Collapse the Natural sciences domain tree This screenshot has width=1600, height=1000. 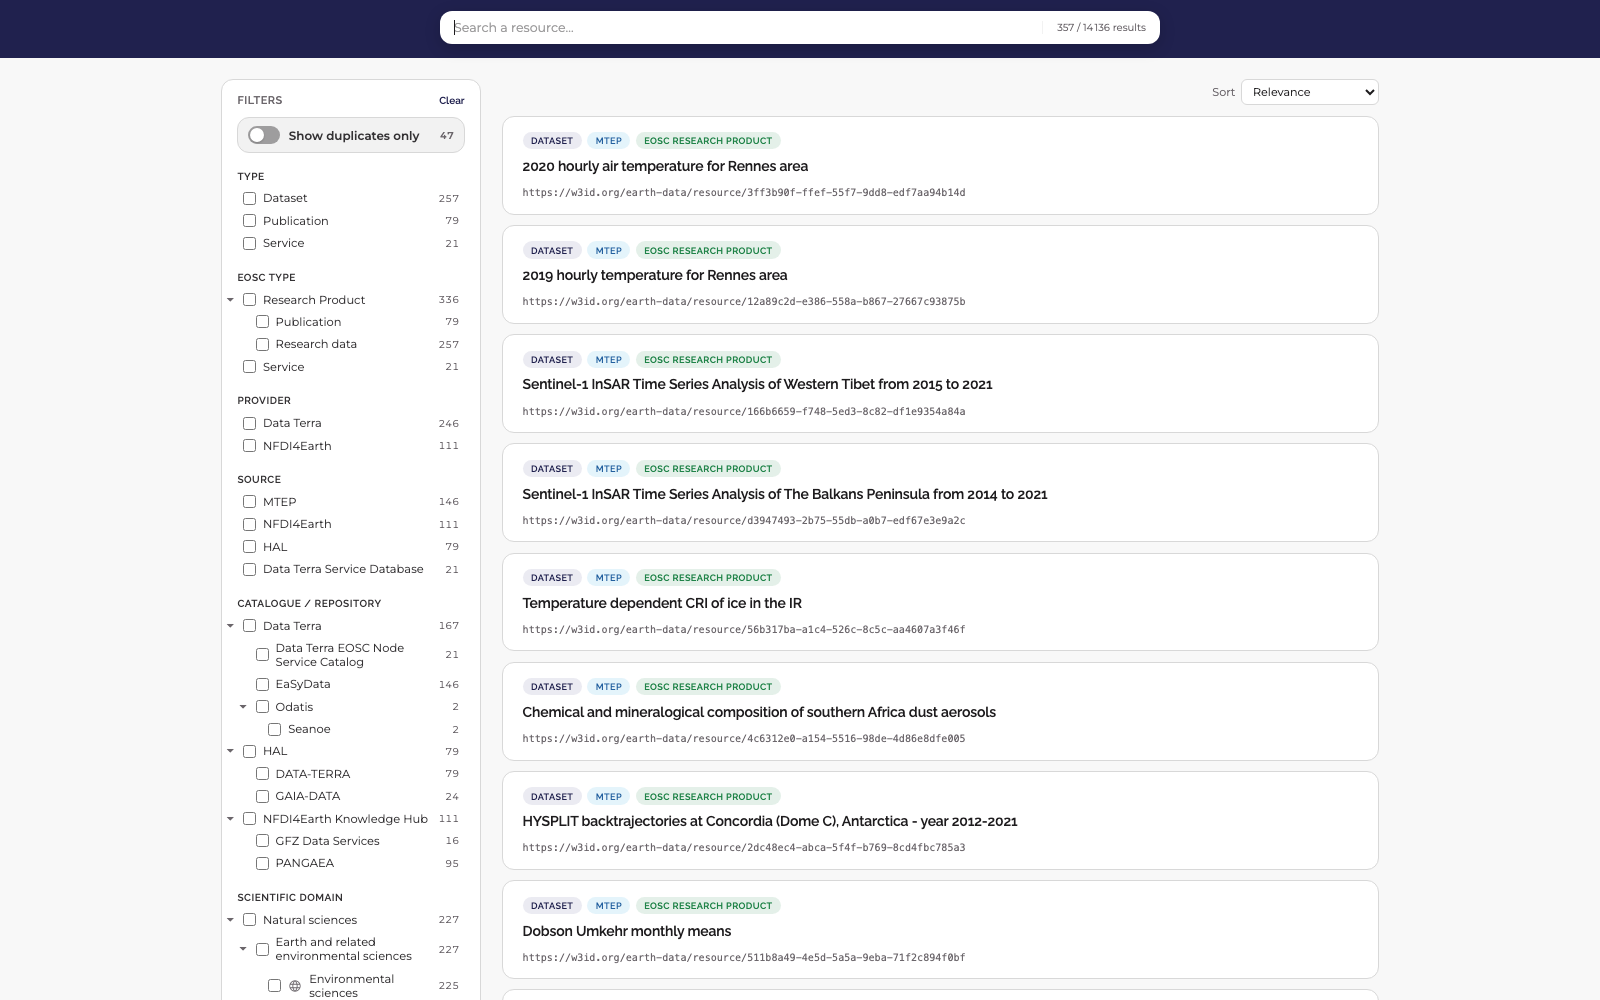[231, 920]
